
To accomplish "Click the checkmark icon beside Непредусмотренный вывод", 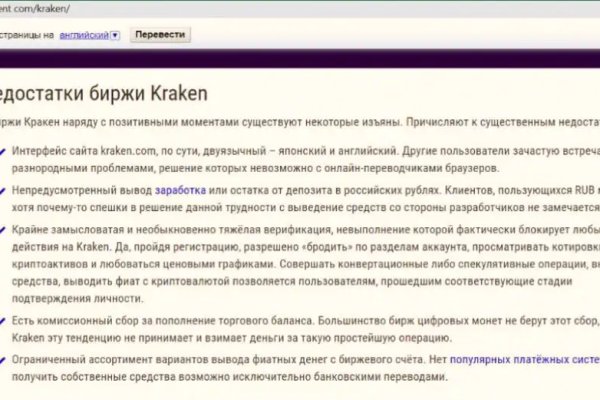I will [x=8, y=189].
